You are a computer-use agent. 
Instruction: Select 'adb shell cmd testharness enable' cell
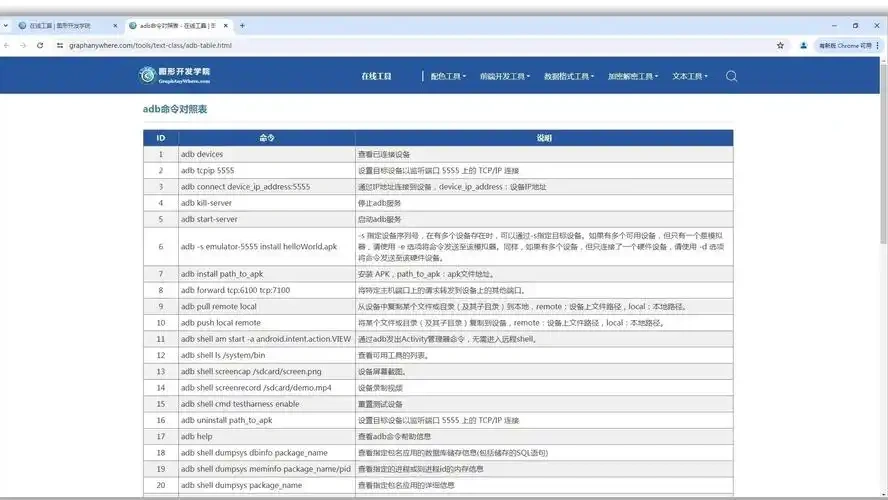(x=267, y=404)
